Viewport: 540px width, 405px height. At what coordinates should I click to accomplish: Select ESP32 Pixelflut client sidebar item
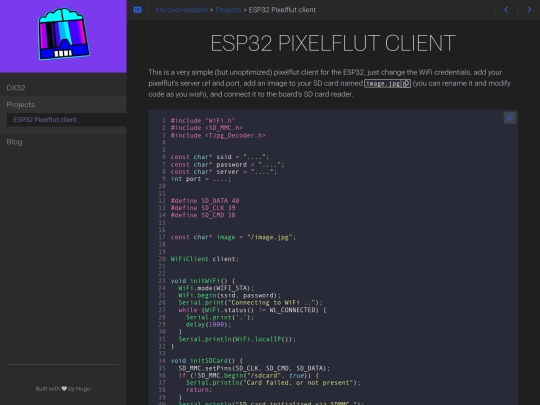[66, 120]
